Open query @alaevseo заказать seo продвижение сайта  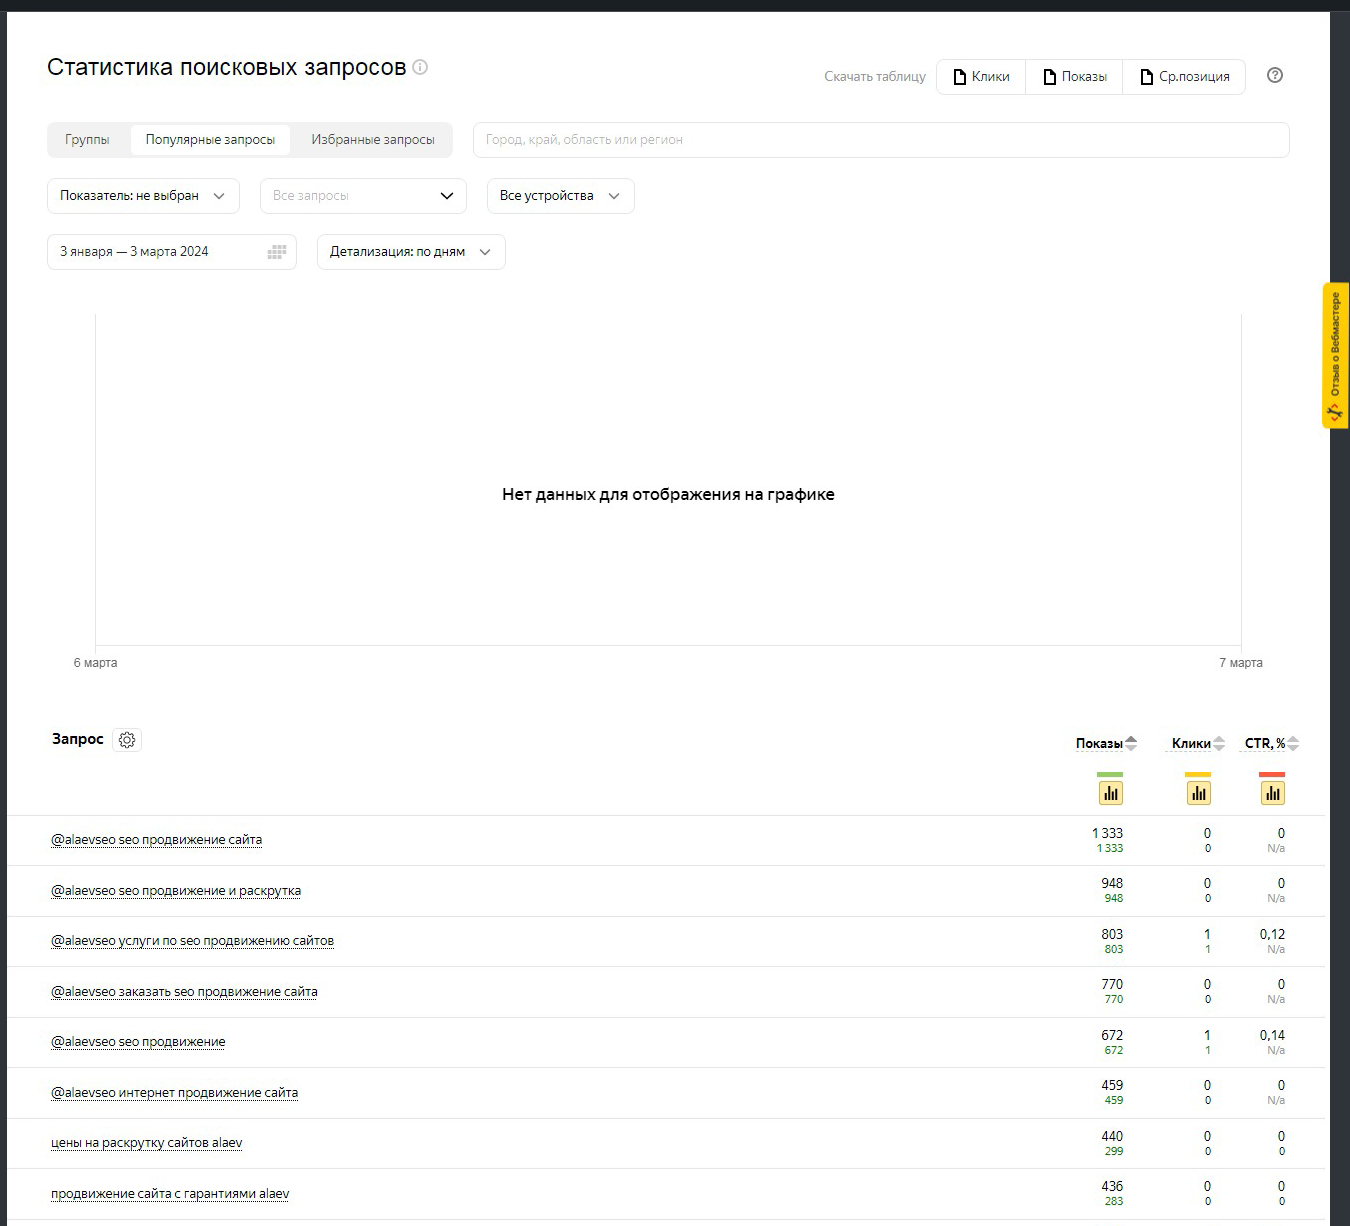point(184,992)
